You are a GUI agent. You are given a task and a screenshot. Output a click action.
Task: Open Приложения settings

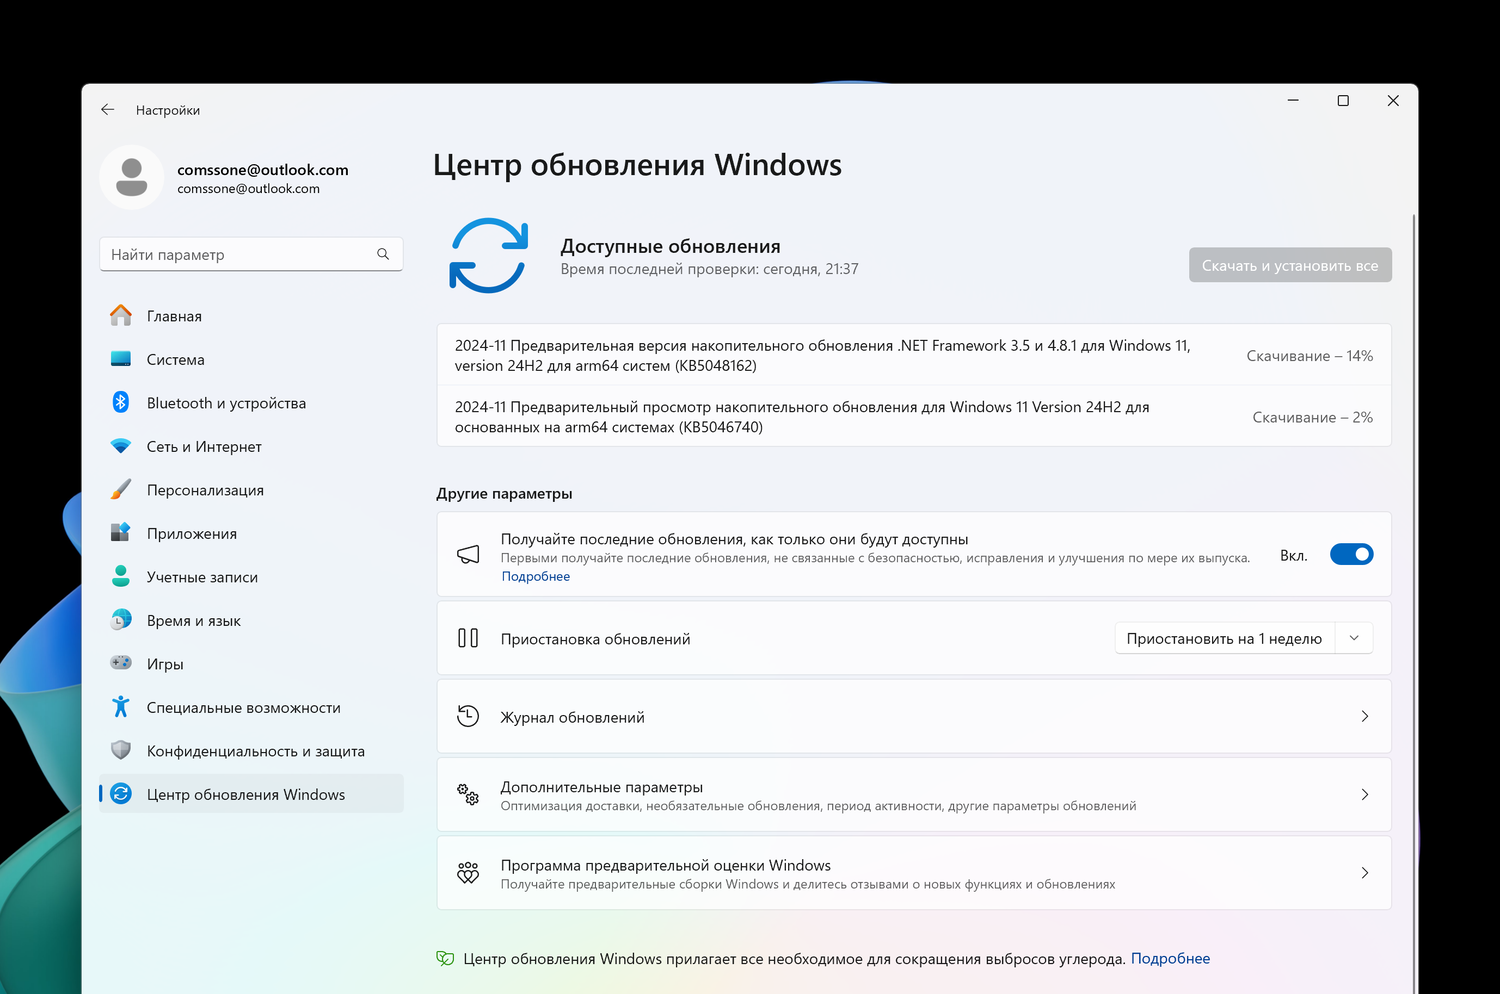point(251,533)
